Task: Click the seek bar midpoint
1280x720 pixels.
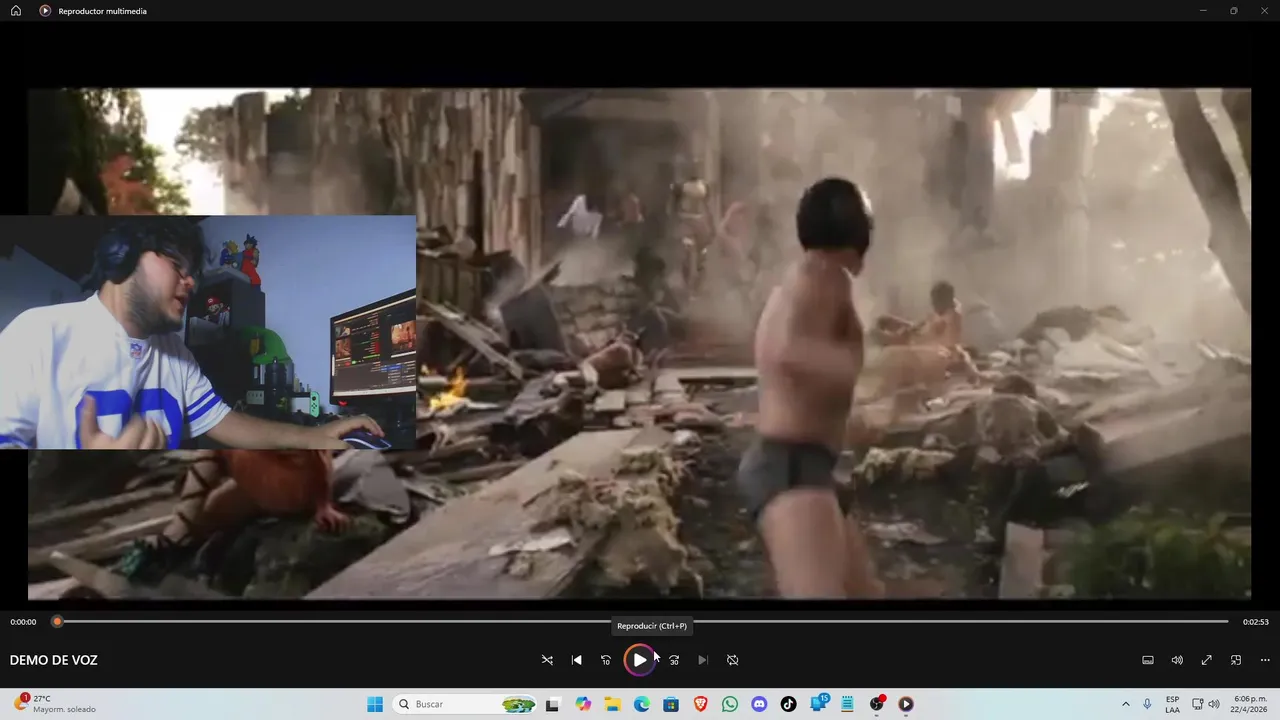Action: click(x=642, y=622)
